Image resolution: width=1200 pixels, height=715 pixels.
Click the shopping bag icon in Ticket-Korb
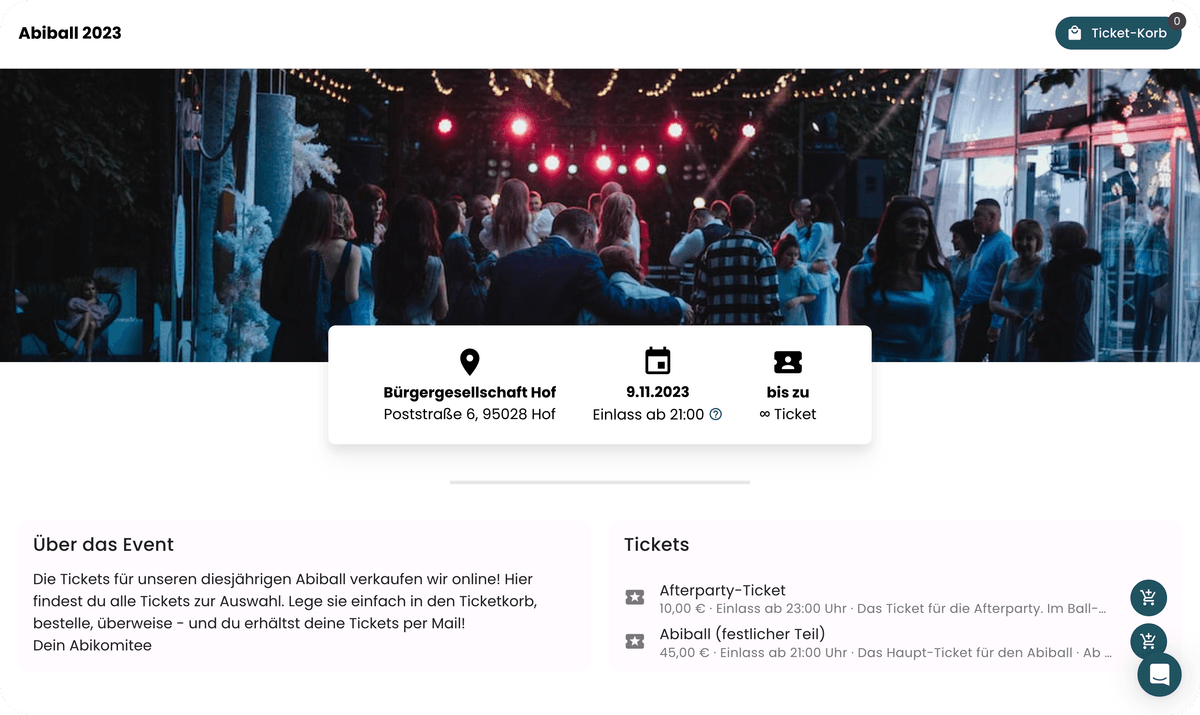tap(1074, 32)
